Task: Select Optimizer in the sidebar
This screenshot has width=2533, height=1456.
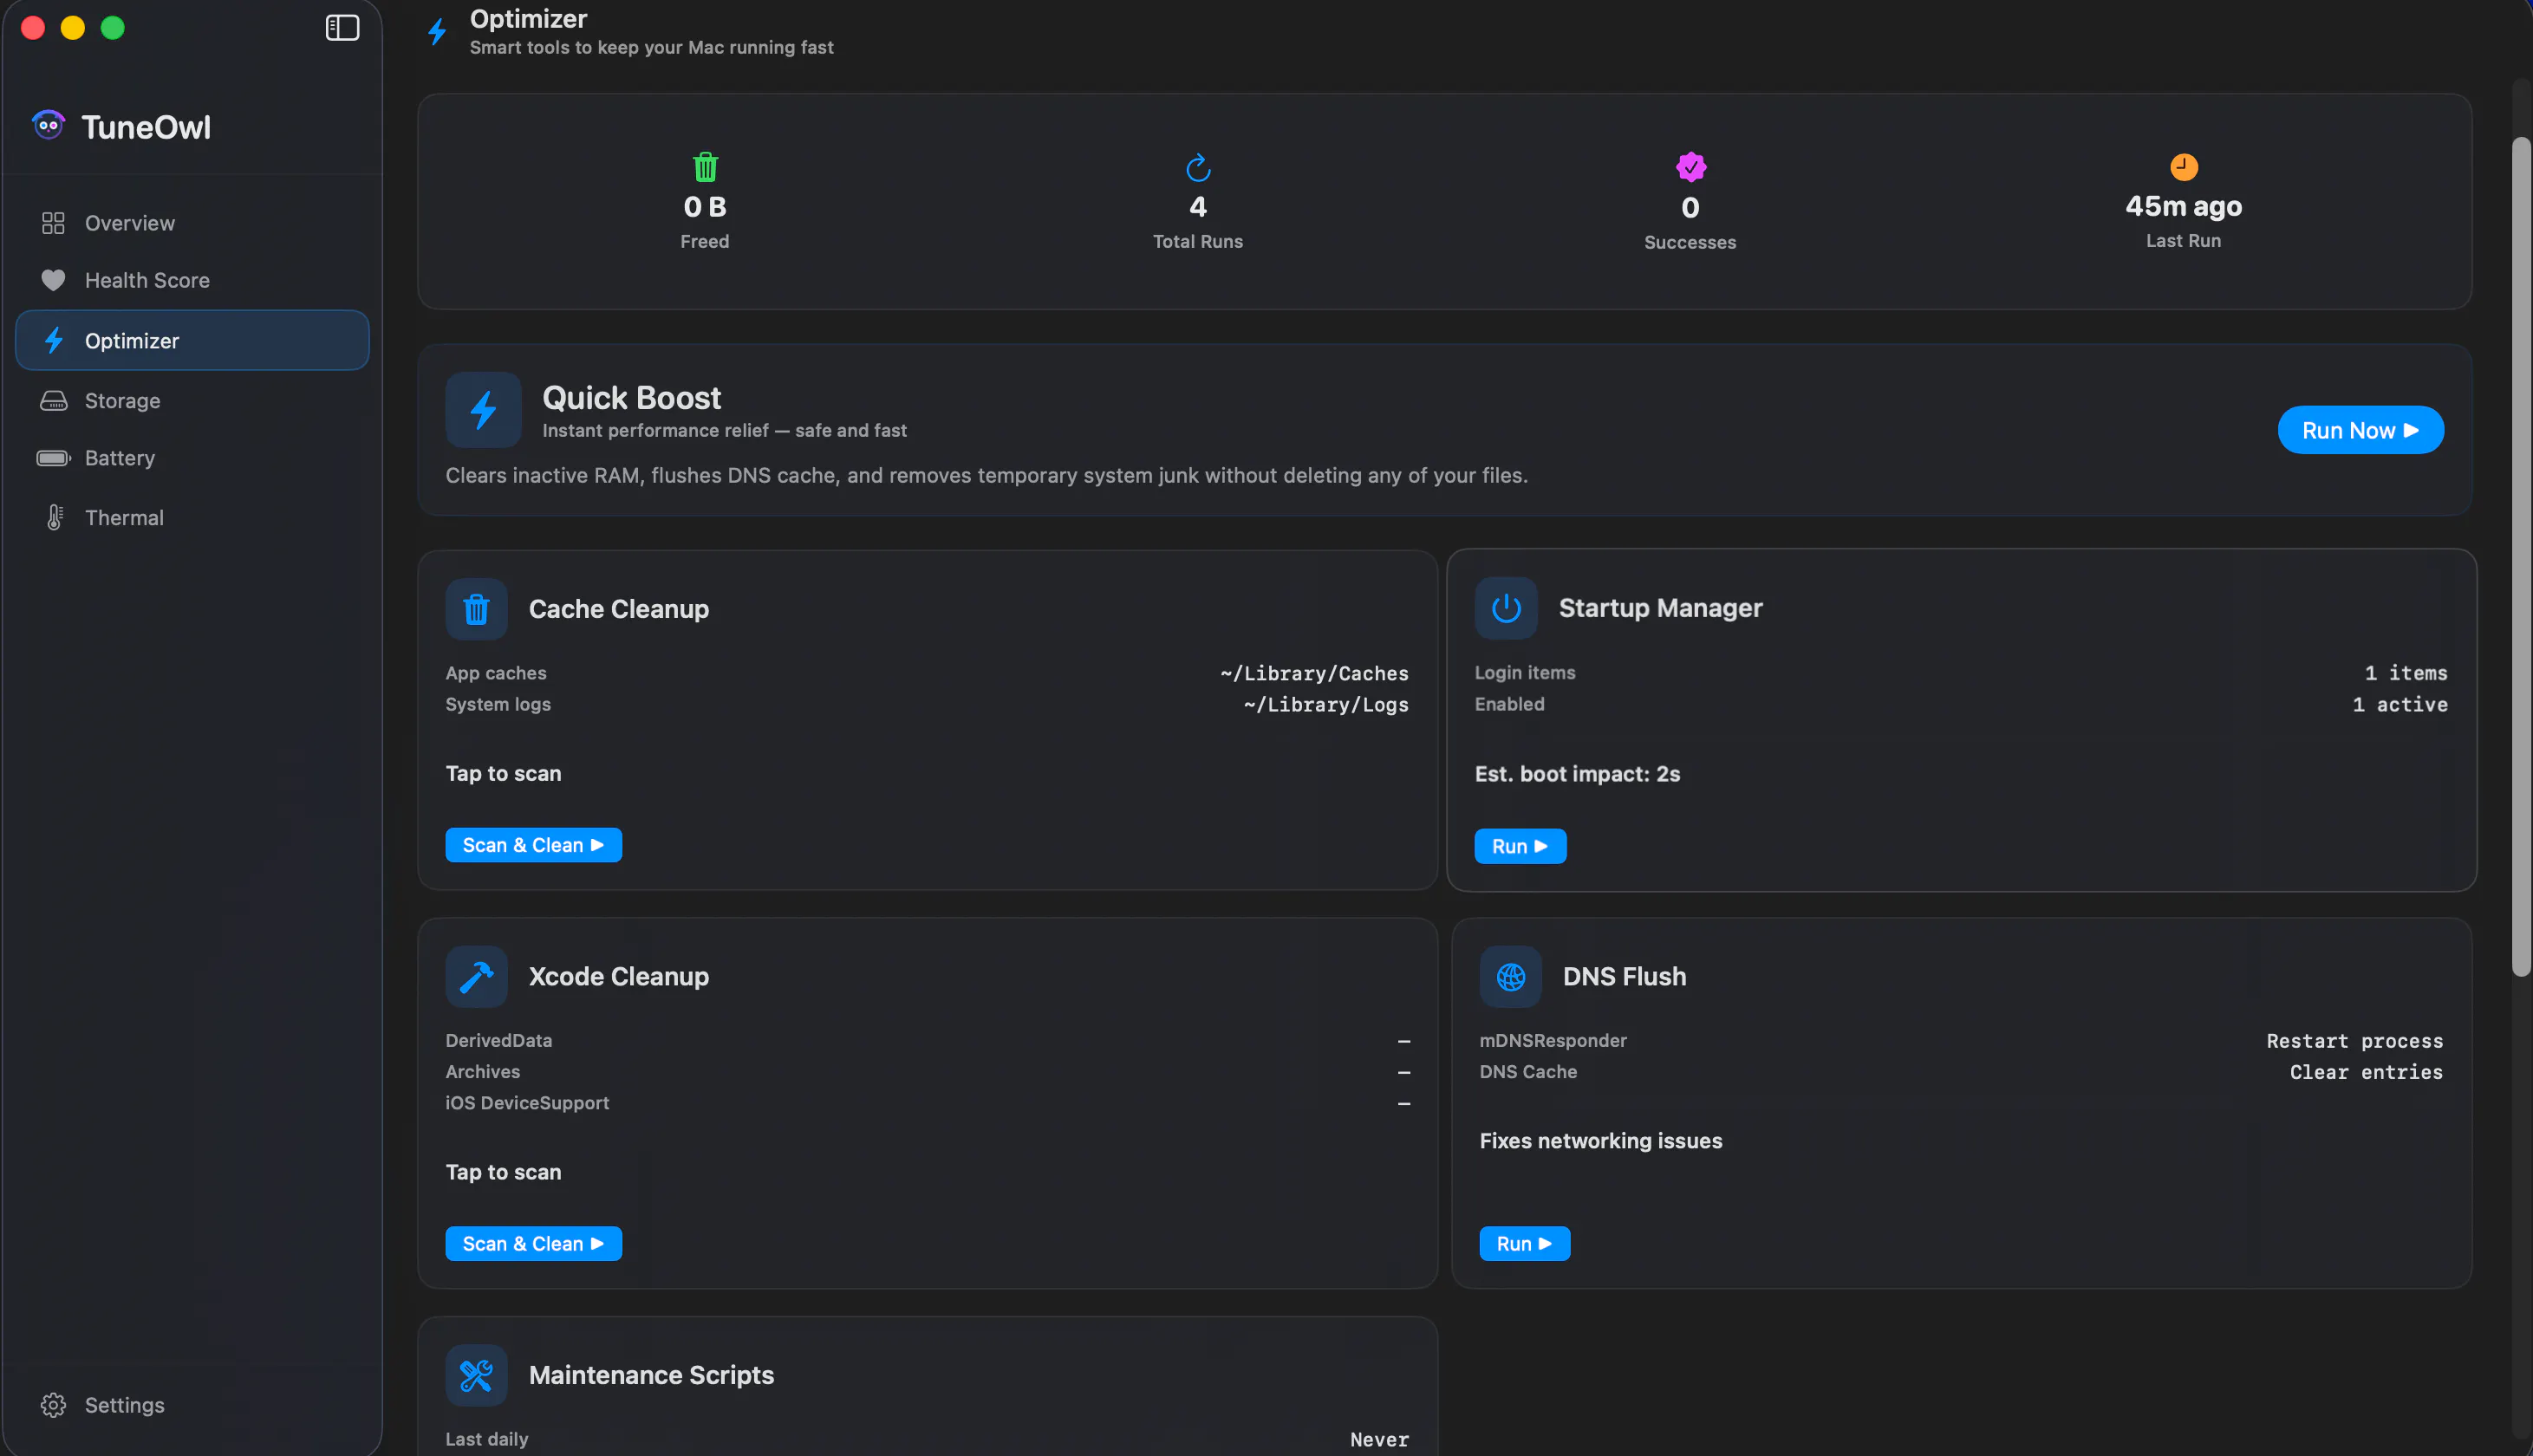Action: tap(192, 340)
